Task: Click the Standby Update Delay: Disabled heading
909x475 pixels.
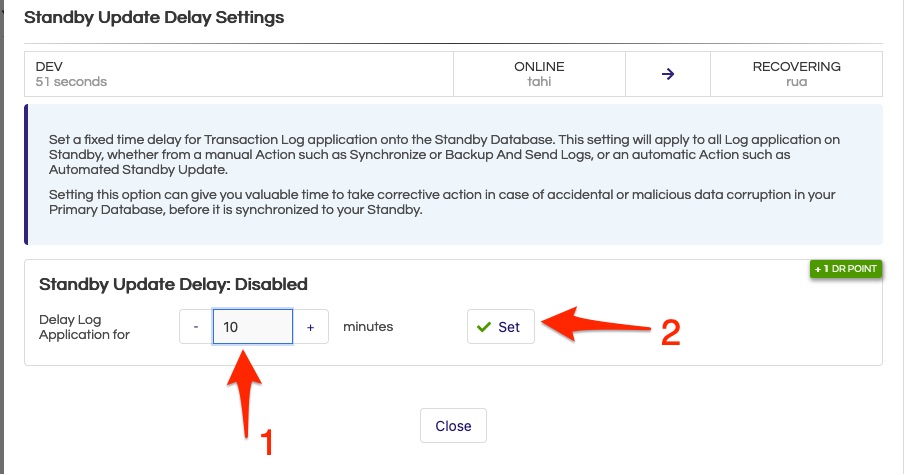Action: tap(173, 284)
